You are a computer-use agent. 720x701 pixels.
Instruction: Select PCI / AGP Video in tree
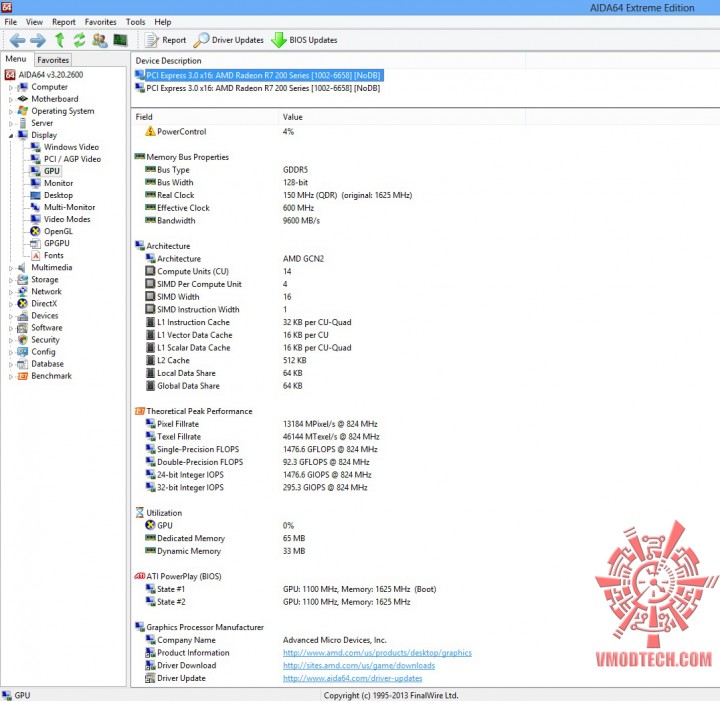point(66,159)
